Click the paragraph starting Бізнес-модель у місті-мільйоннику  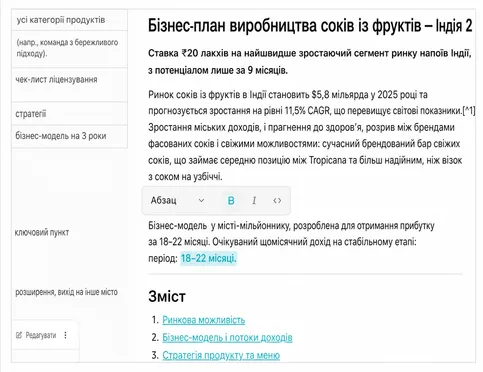(x=291, y=242)
